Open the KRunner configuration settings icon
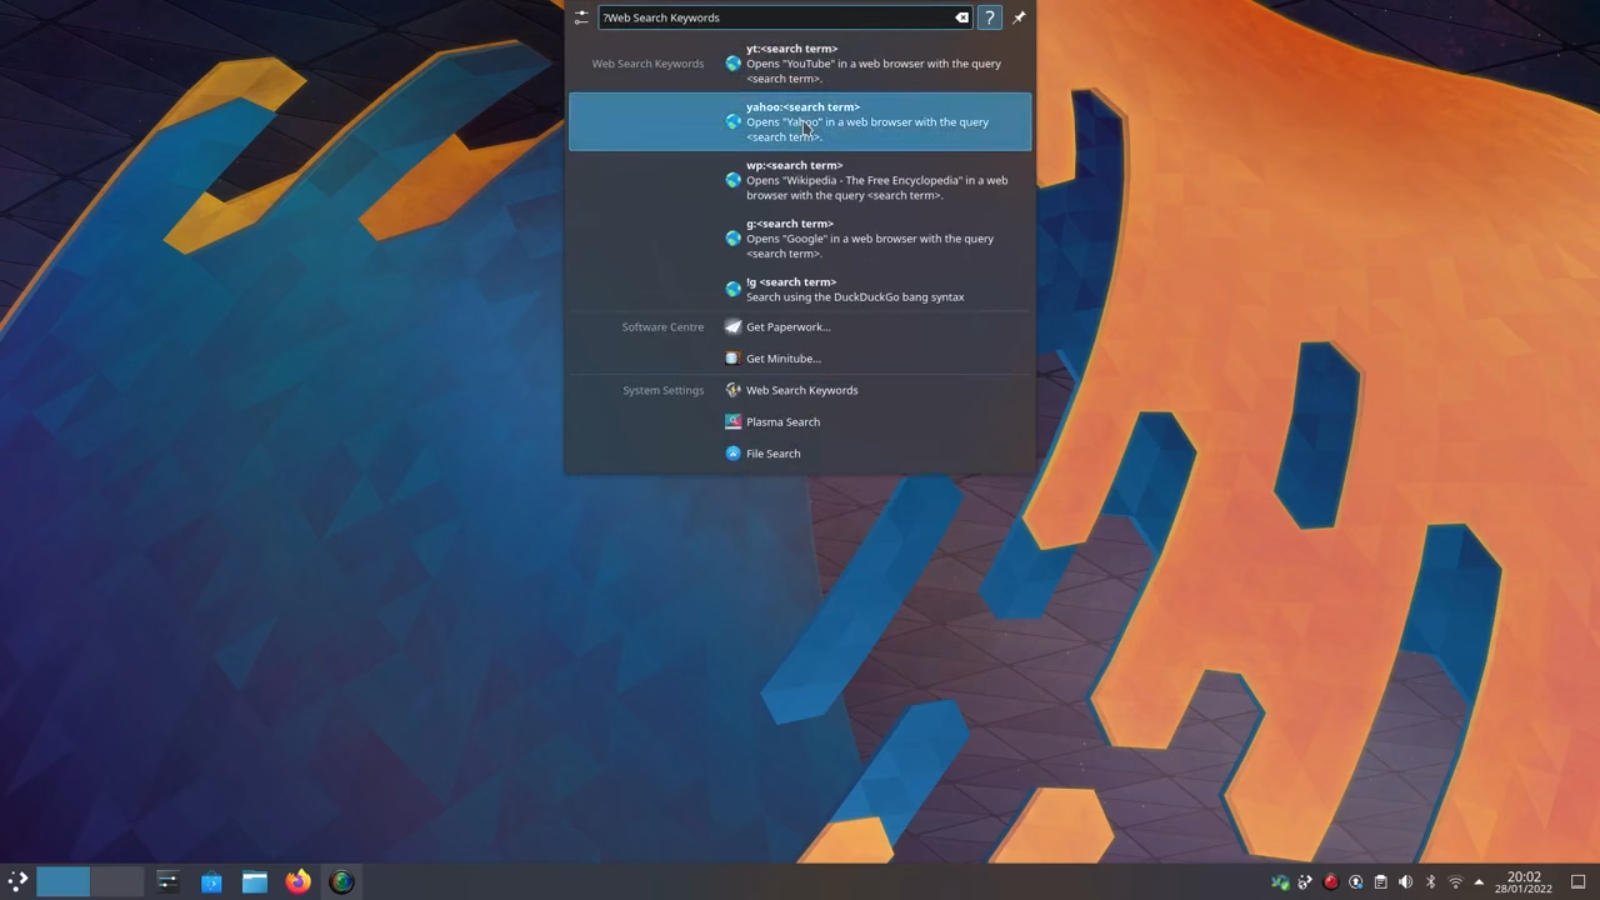This screenshot has height=900, width=1600. click(x=581, y=16)
